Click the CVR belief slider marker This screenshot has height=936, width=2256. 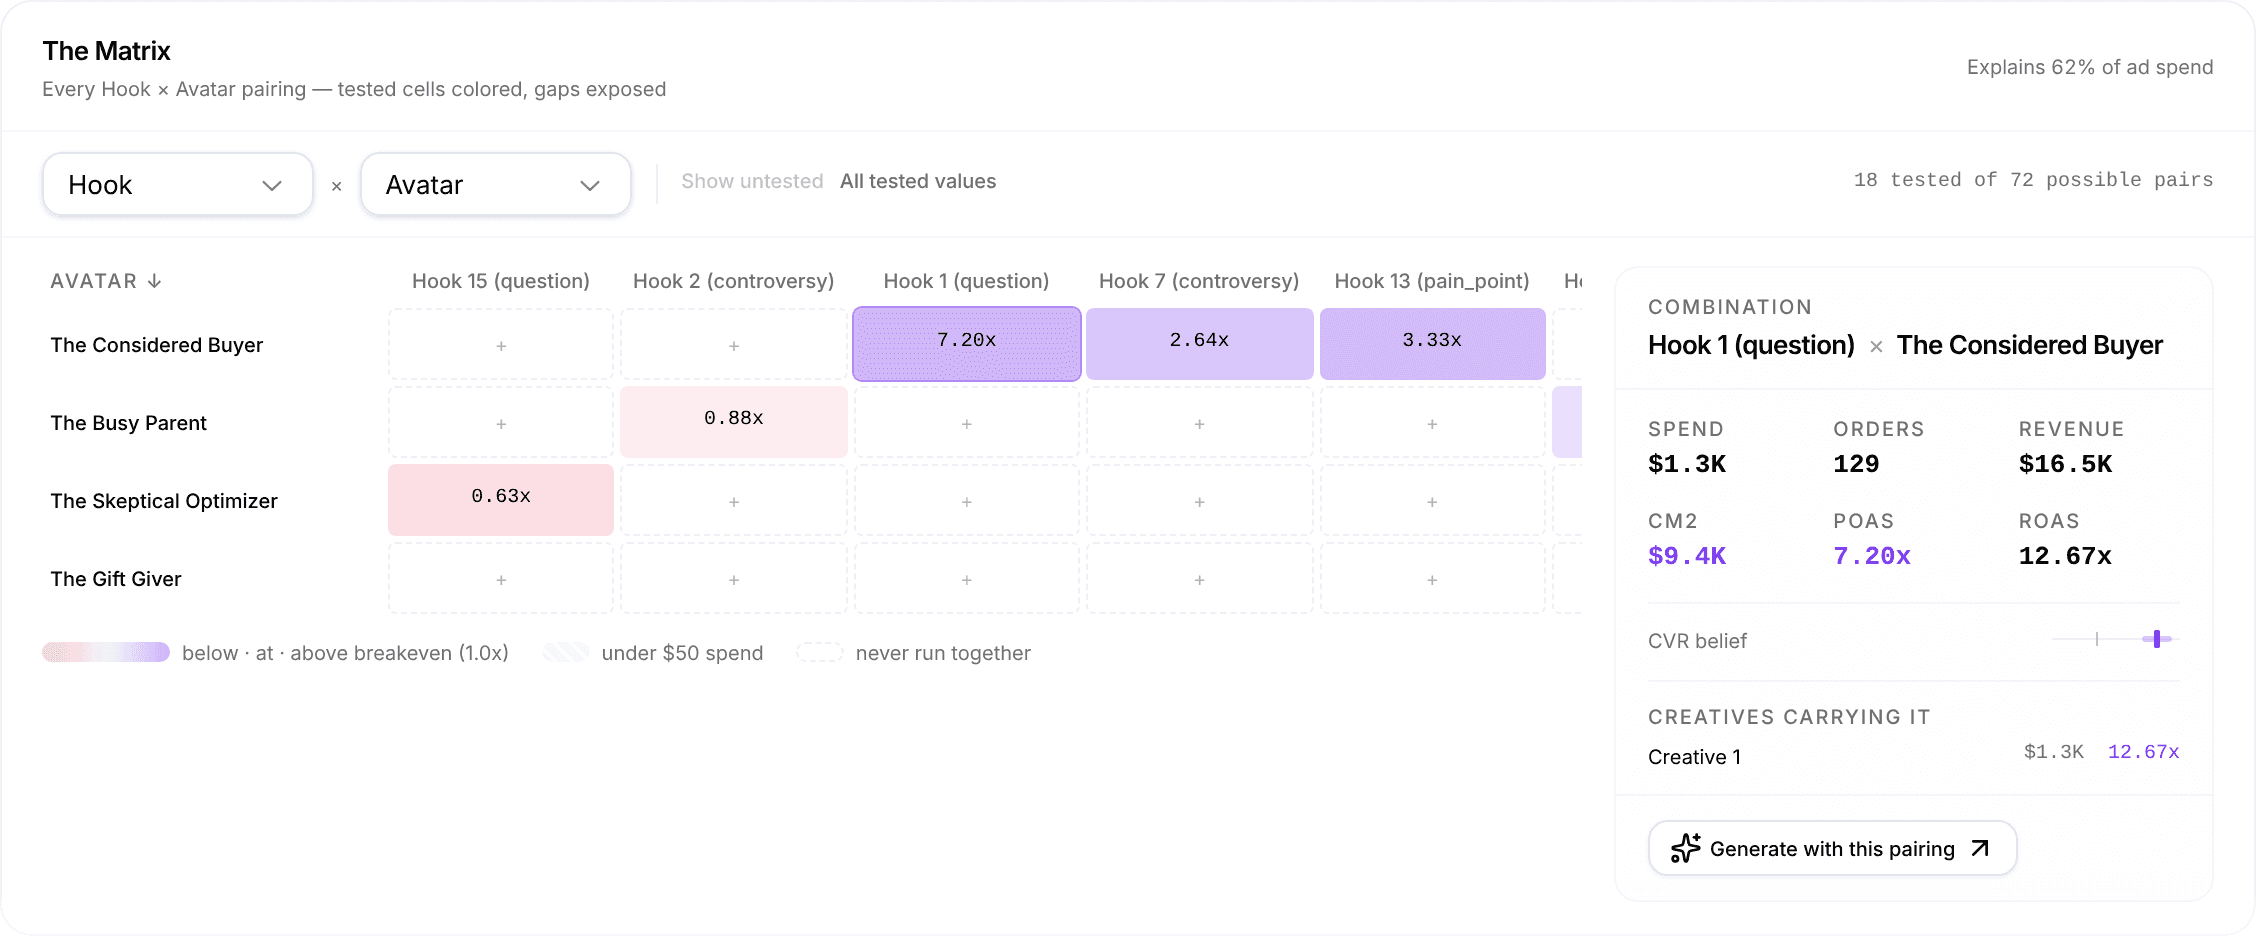[x=2157, y=639]
